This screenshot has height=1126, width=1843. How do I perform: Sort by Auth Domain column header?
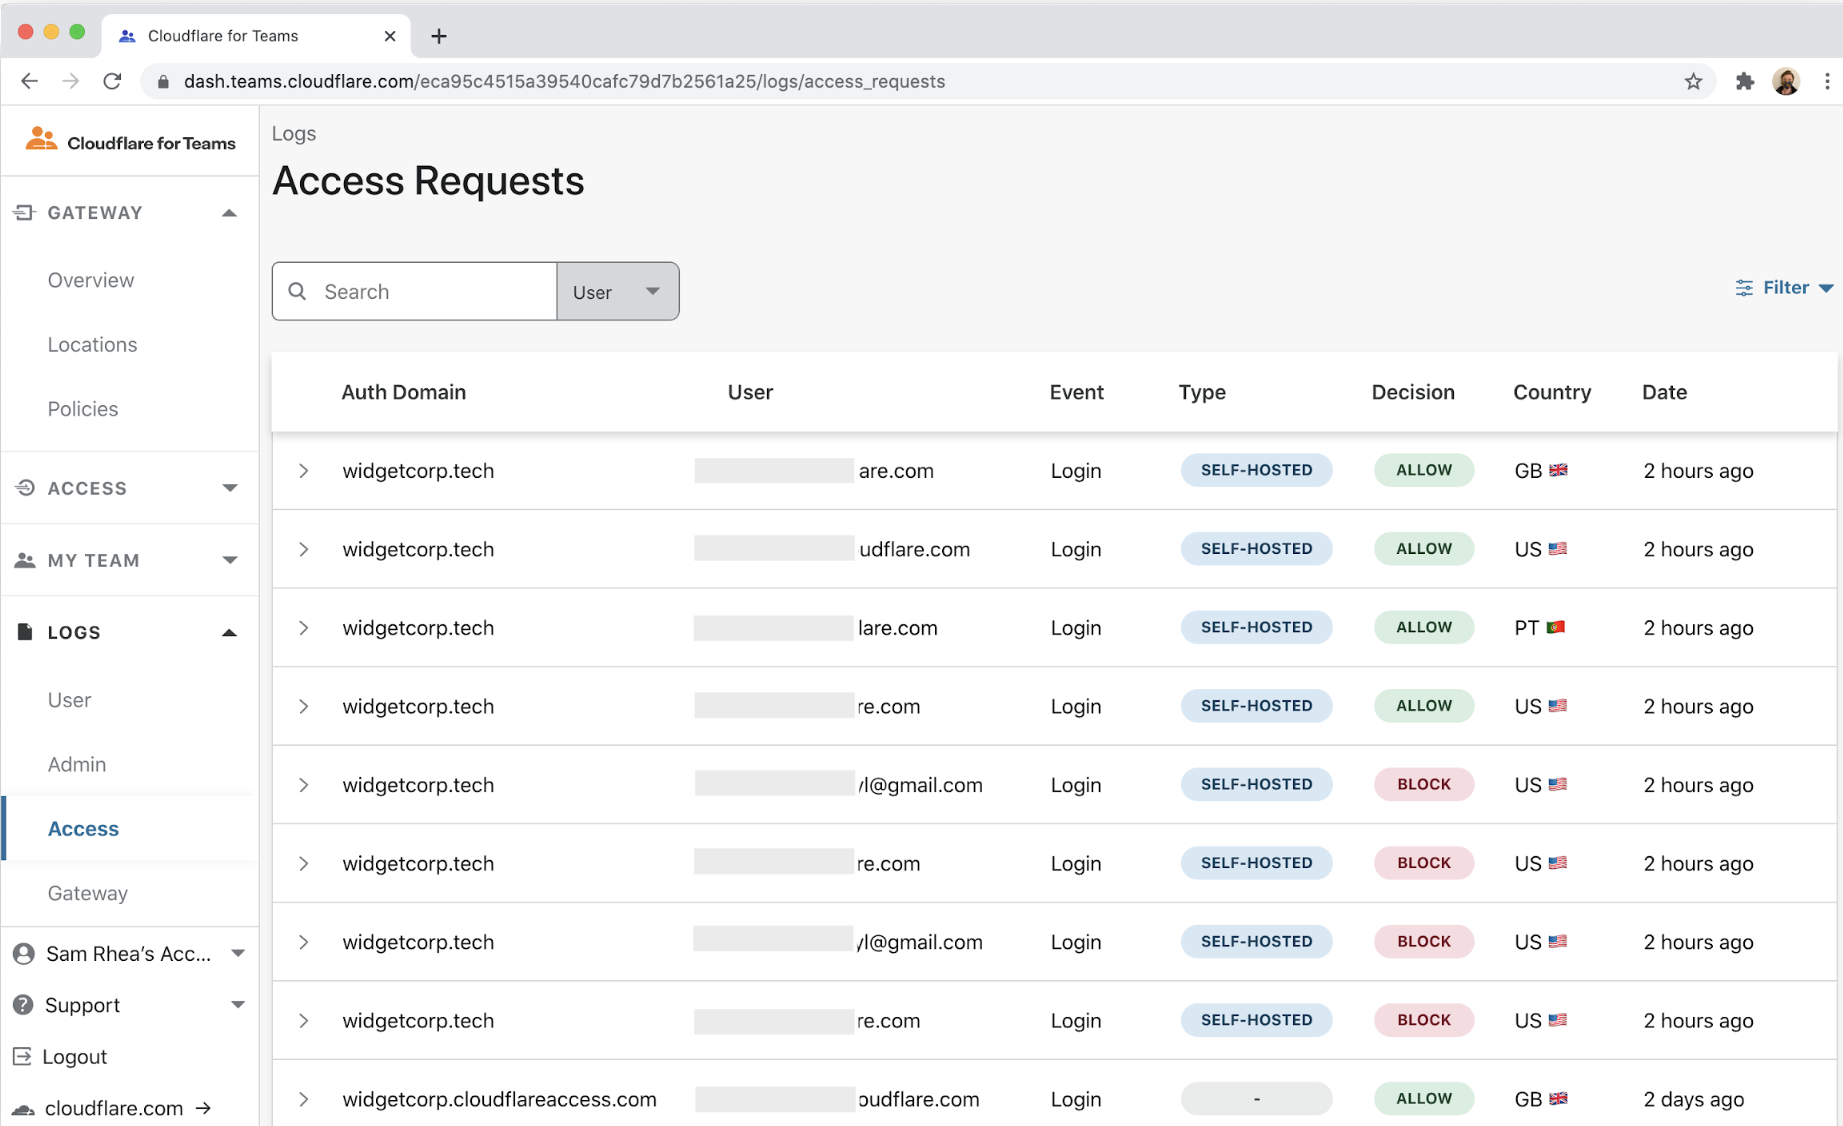tap(404, 392)
